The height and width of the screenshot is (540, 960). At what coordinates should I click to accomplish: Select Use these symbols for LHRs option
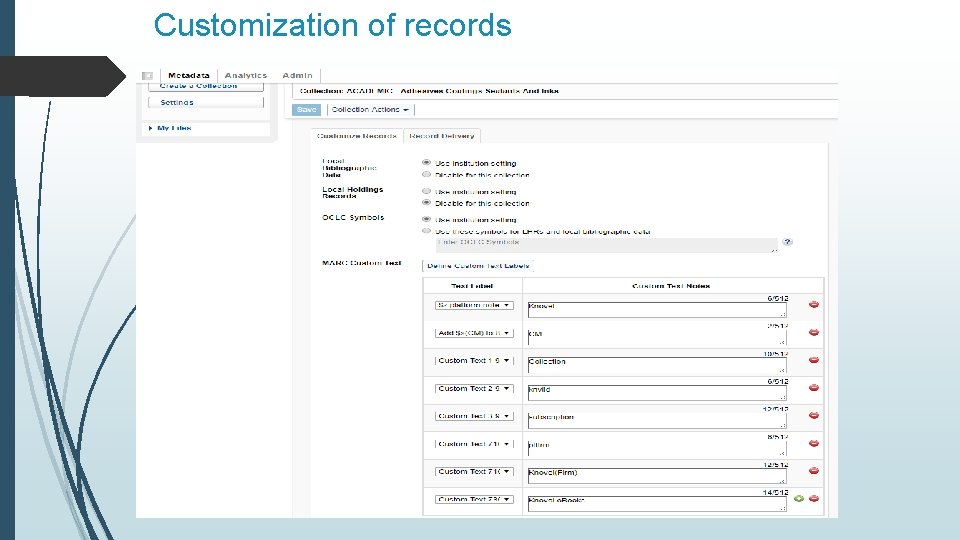point(427,231)
